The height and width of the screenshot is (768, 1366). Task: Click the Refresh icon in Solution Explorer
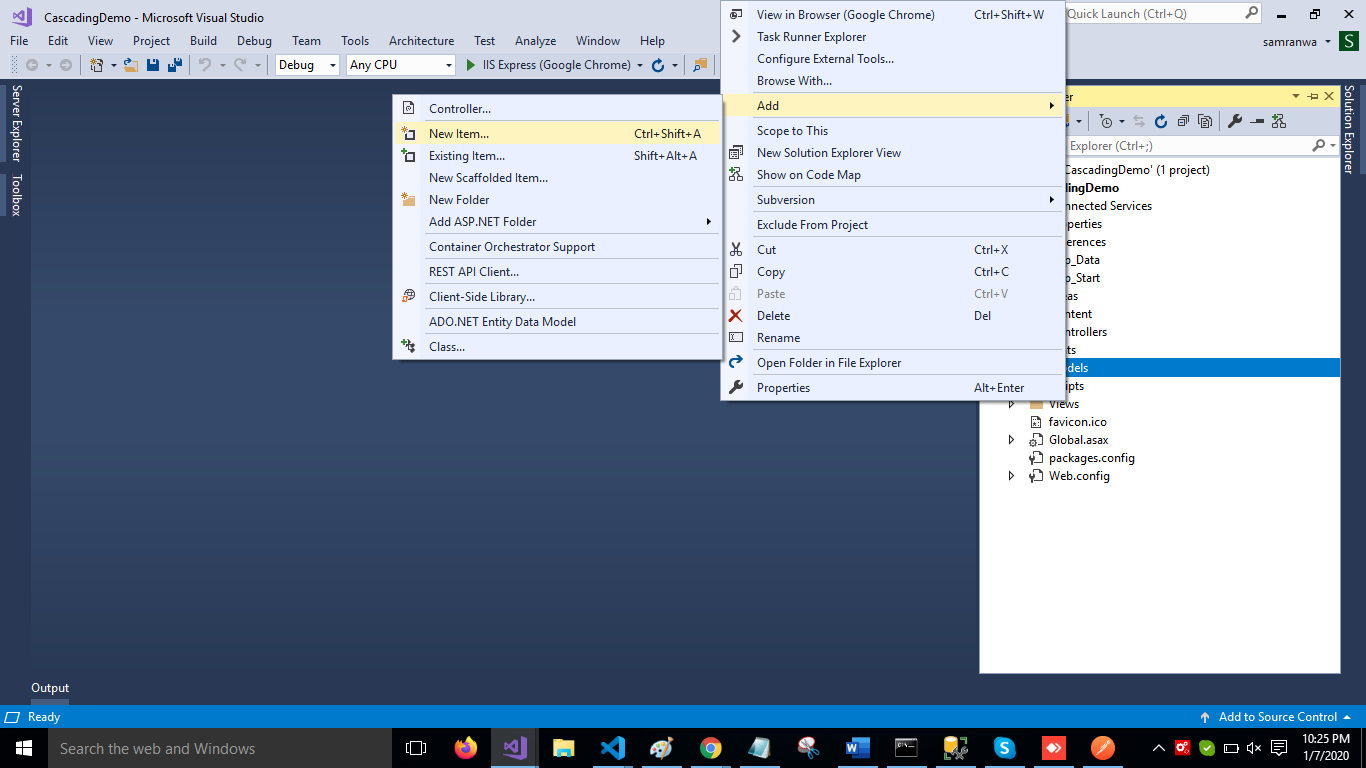1161,121
